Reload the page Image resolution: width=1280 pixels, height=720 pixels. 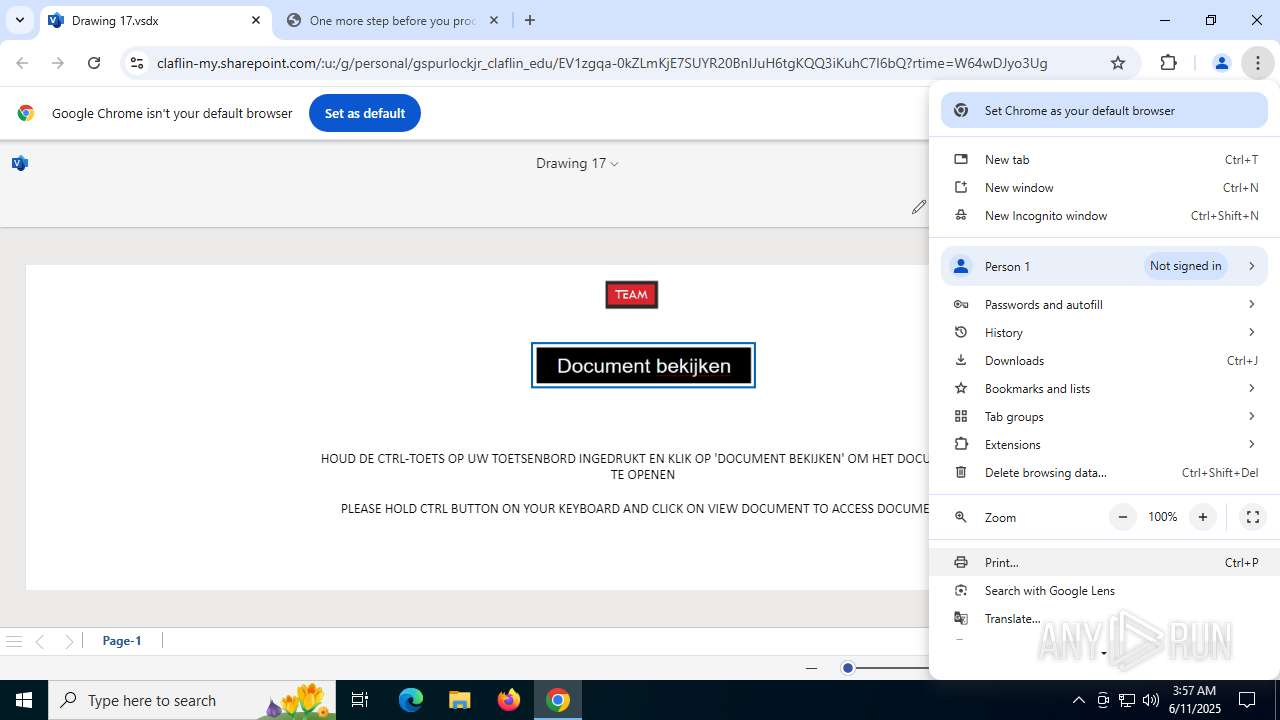(x=94, y=63)
